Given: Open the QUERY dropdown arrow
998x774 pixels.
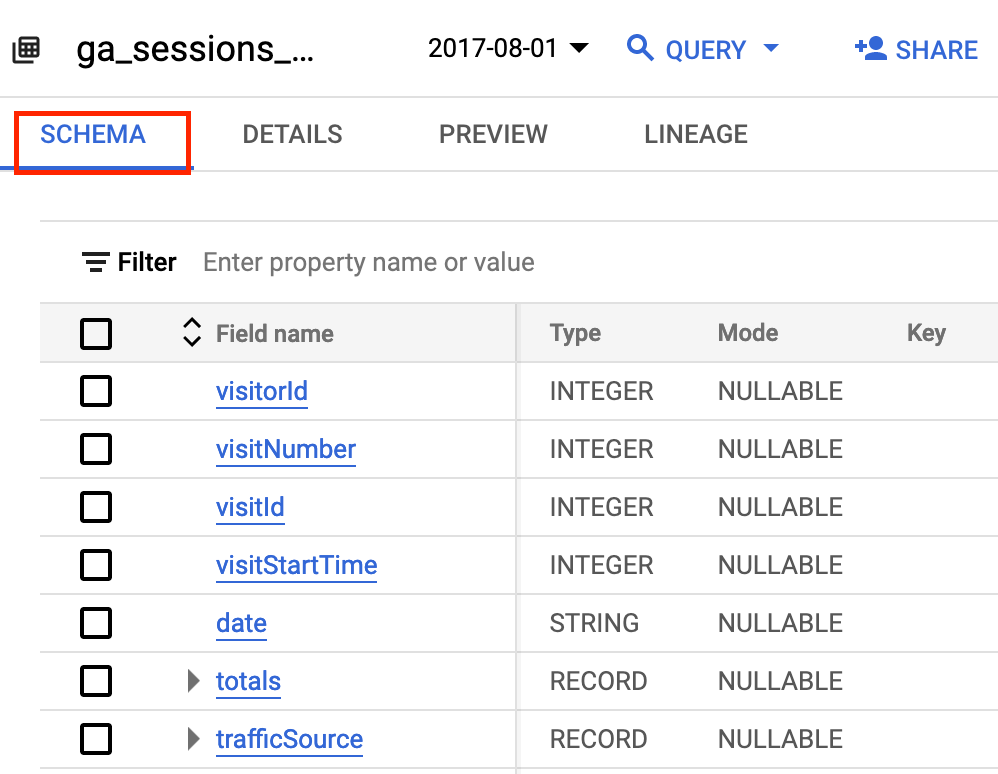Looking at the screenshot, I should tap(770, 49).
